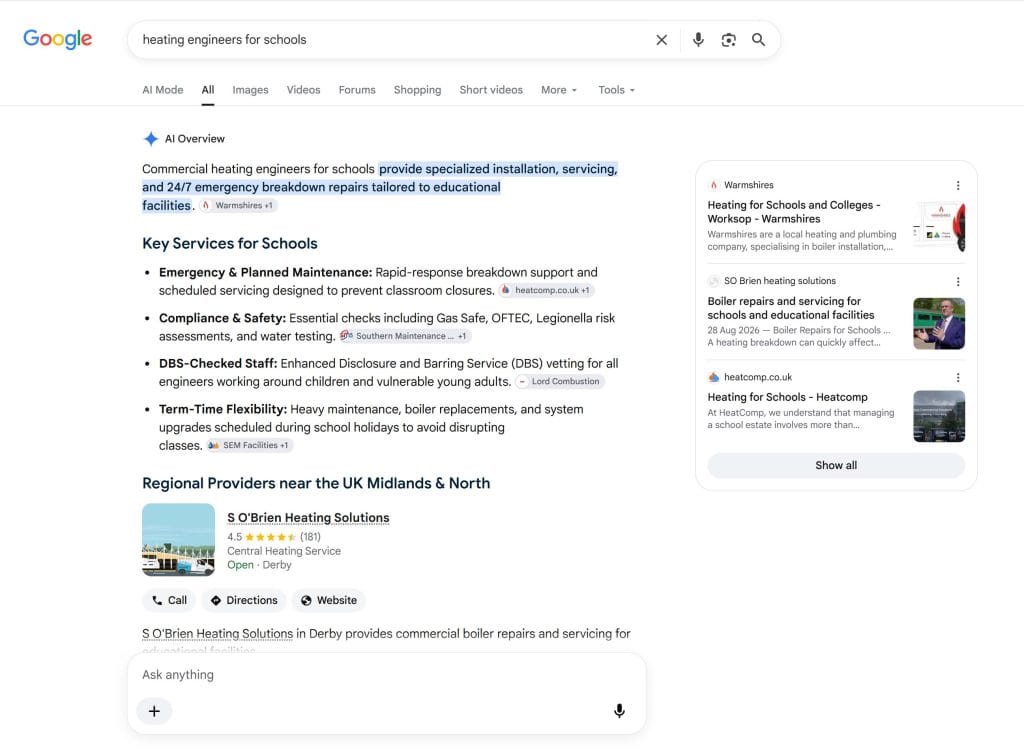Switch to Short videos tab

coord(491,90)
